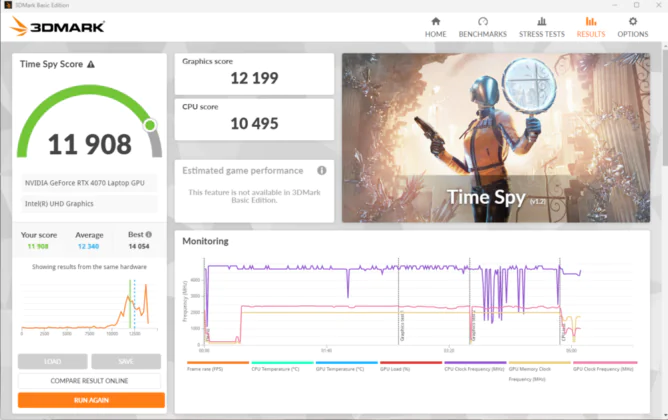Go to the HOME tab
Screen dimensions: 668x420
(435, 27)
